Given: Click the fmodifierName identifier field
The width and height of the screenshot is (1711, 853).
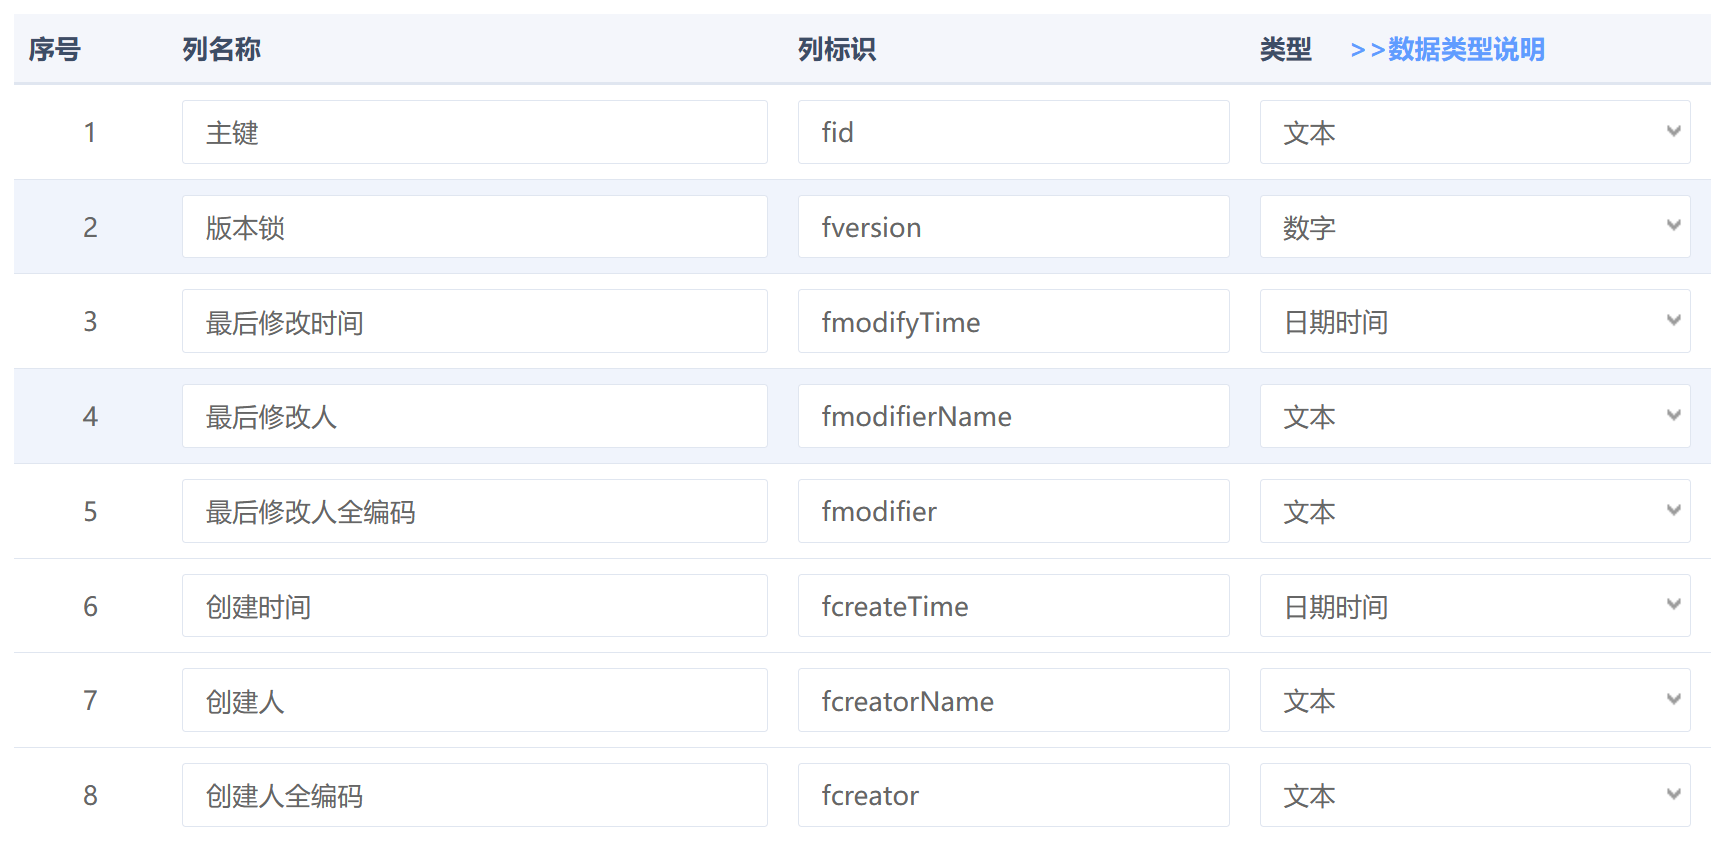Looking at the screenshot, I should pyautogui.click(x=1014, y=416).
